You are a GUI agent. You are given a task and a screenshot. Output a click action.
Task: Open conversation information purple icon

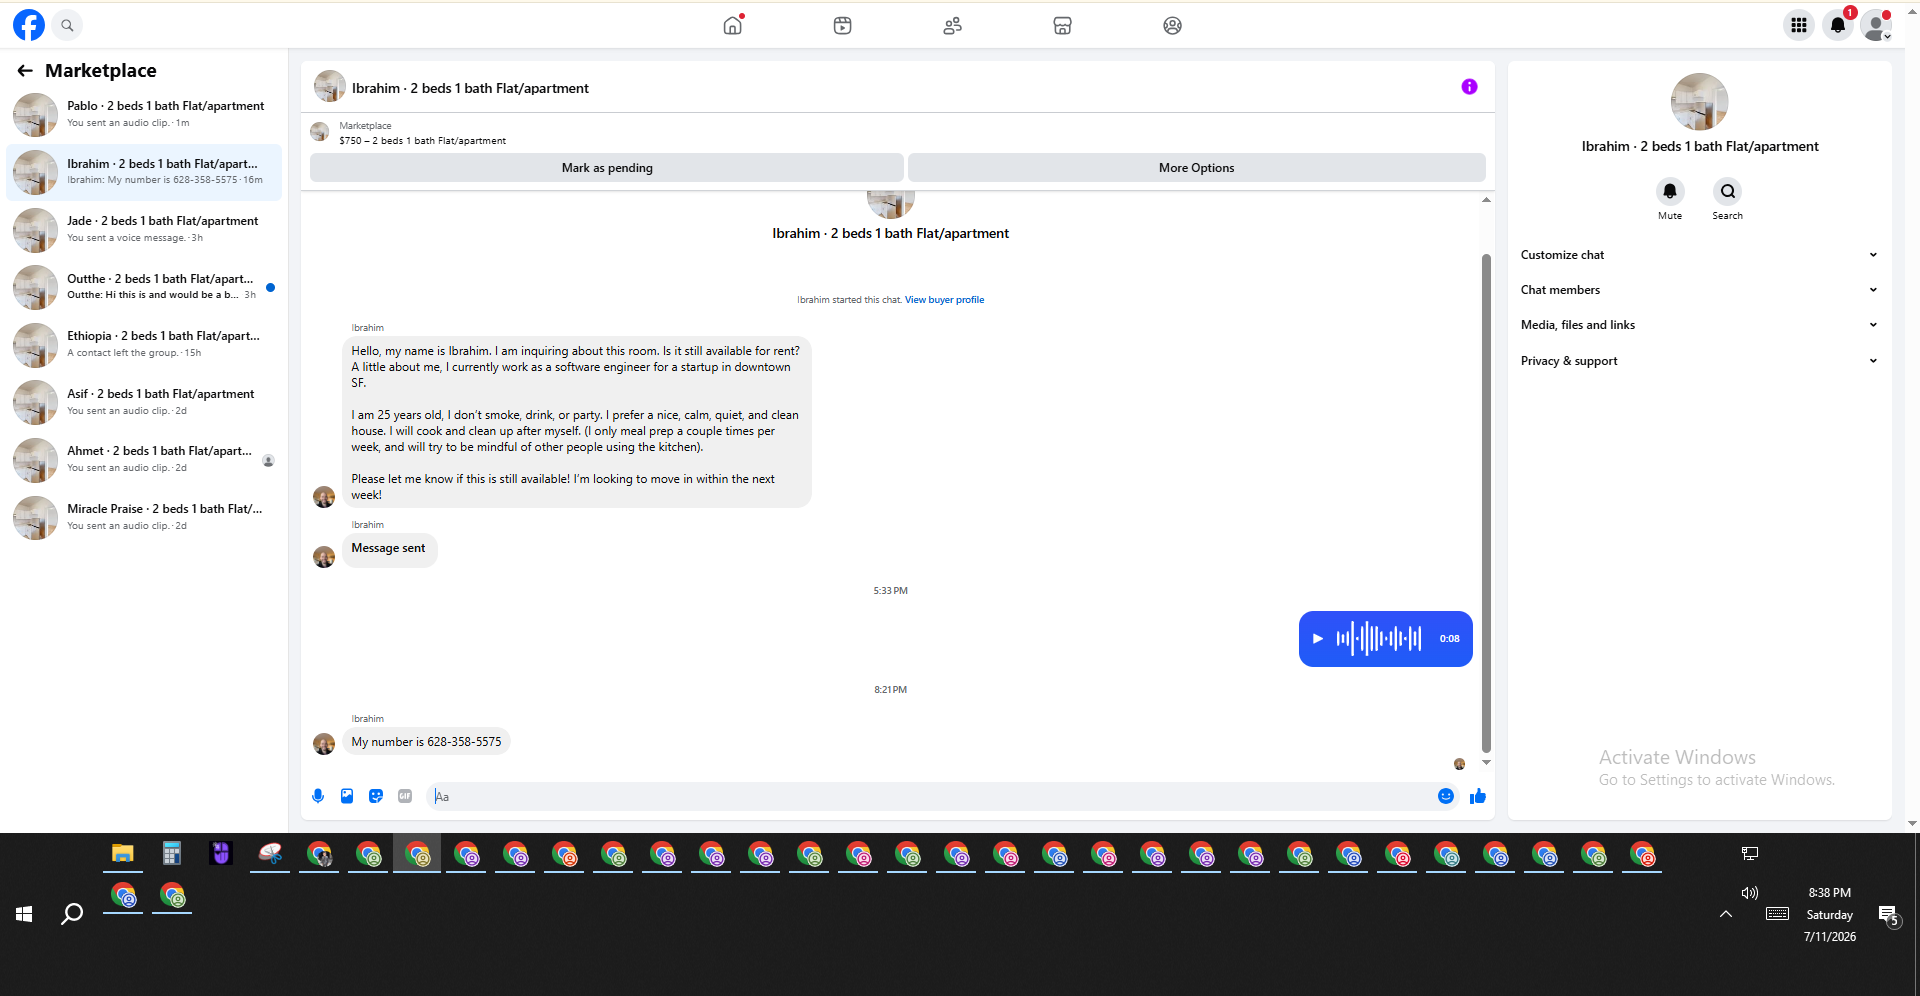point(1469,87)
